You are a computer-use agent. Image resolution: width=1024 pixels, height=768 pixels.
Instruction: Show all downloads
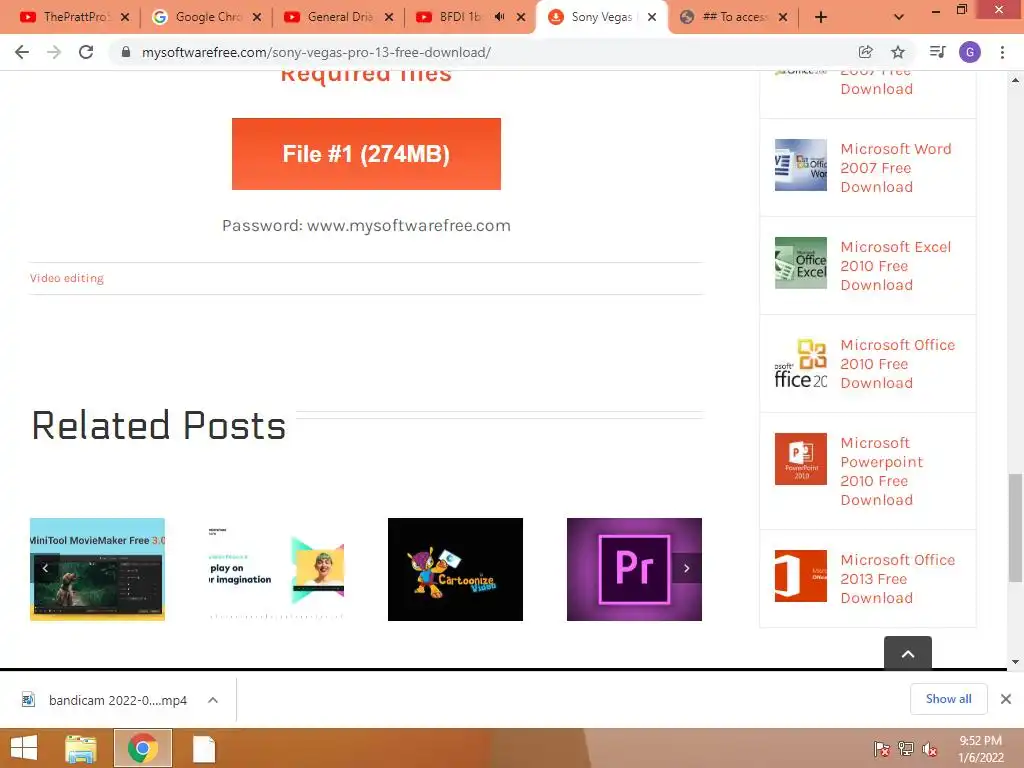(x=948, y=699)
